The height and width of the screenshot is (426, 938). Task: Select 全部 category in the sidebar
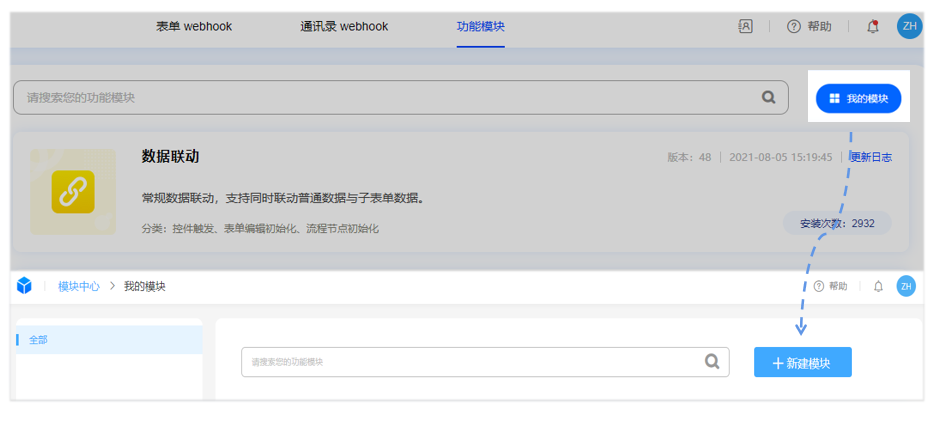point(38,340)
